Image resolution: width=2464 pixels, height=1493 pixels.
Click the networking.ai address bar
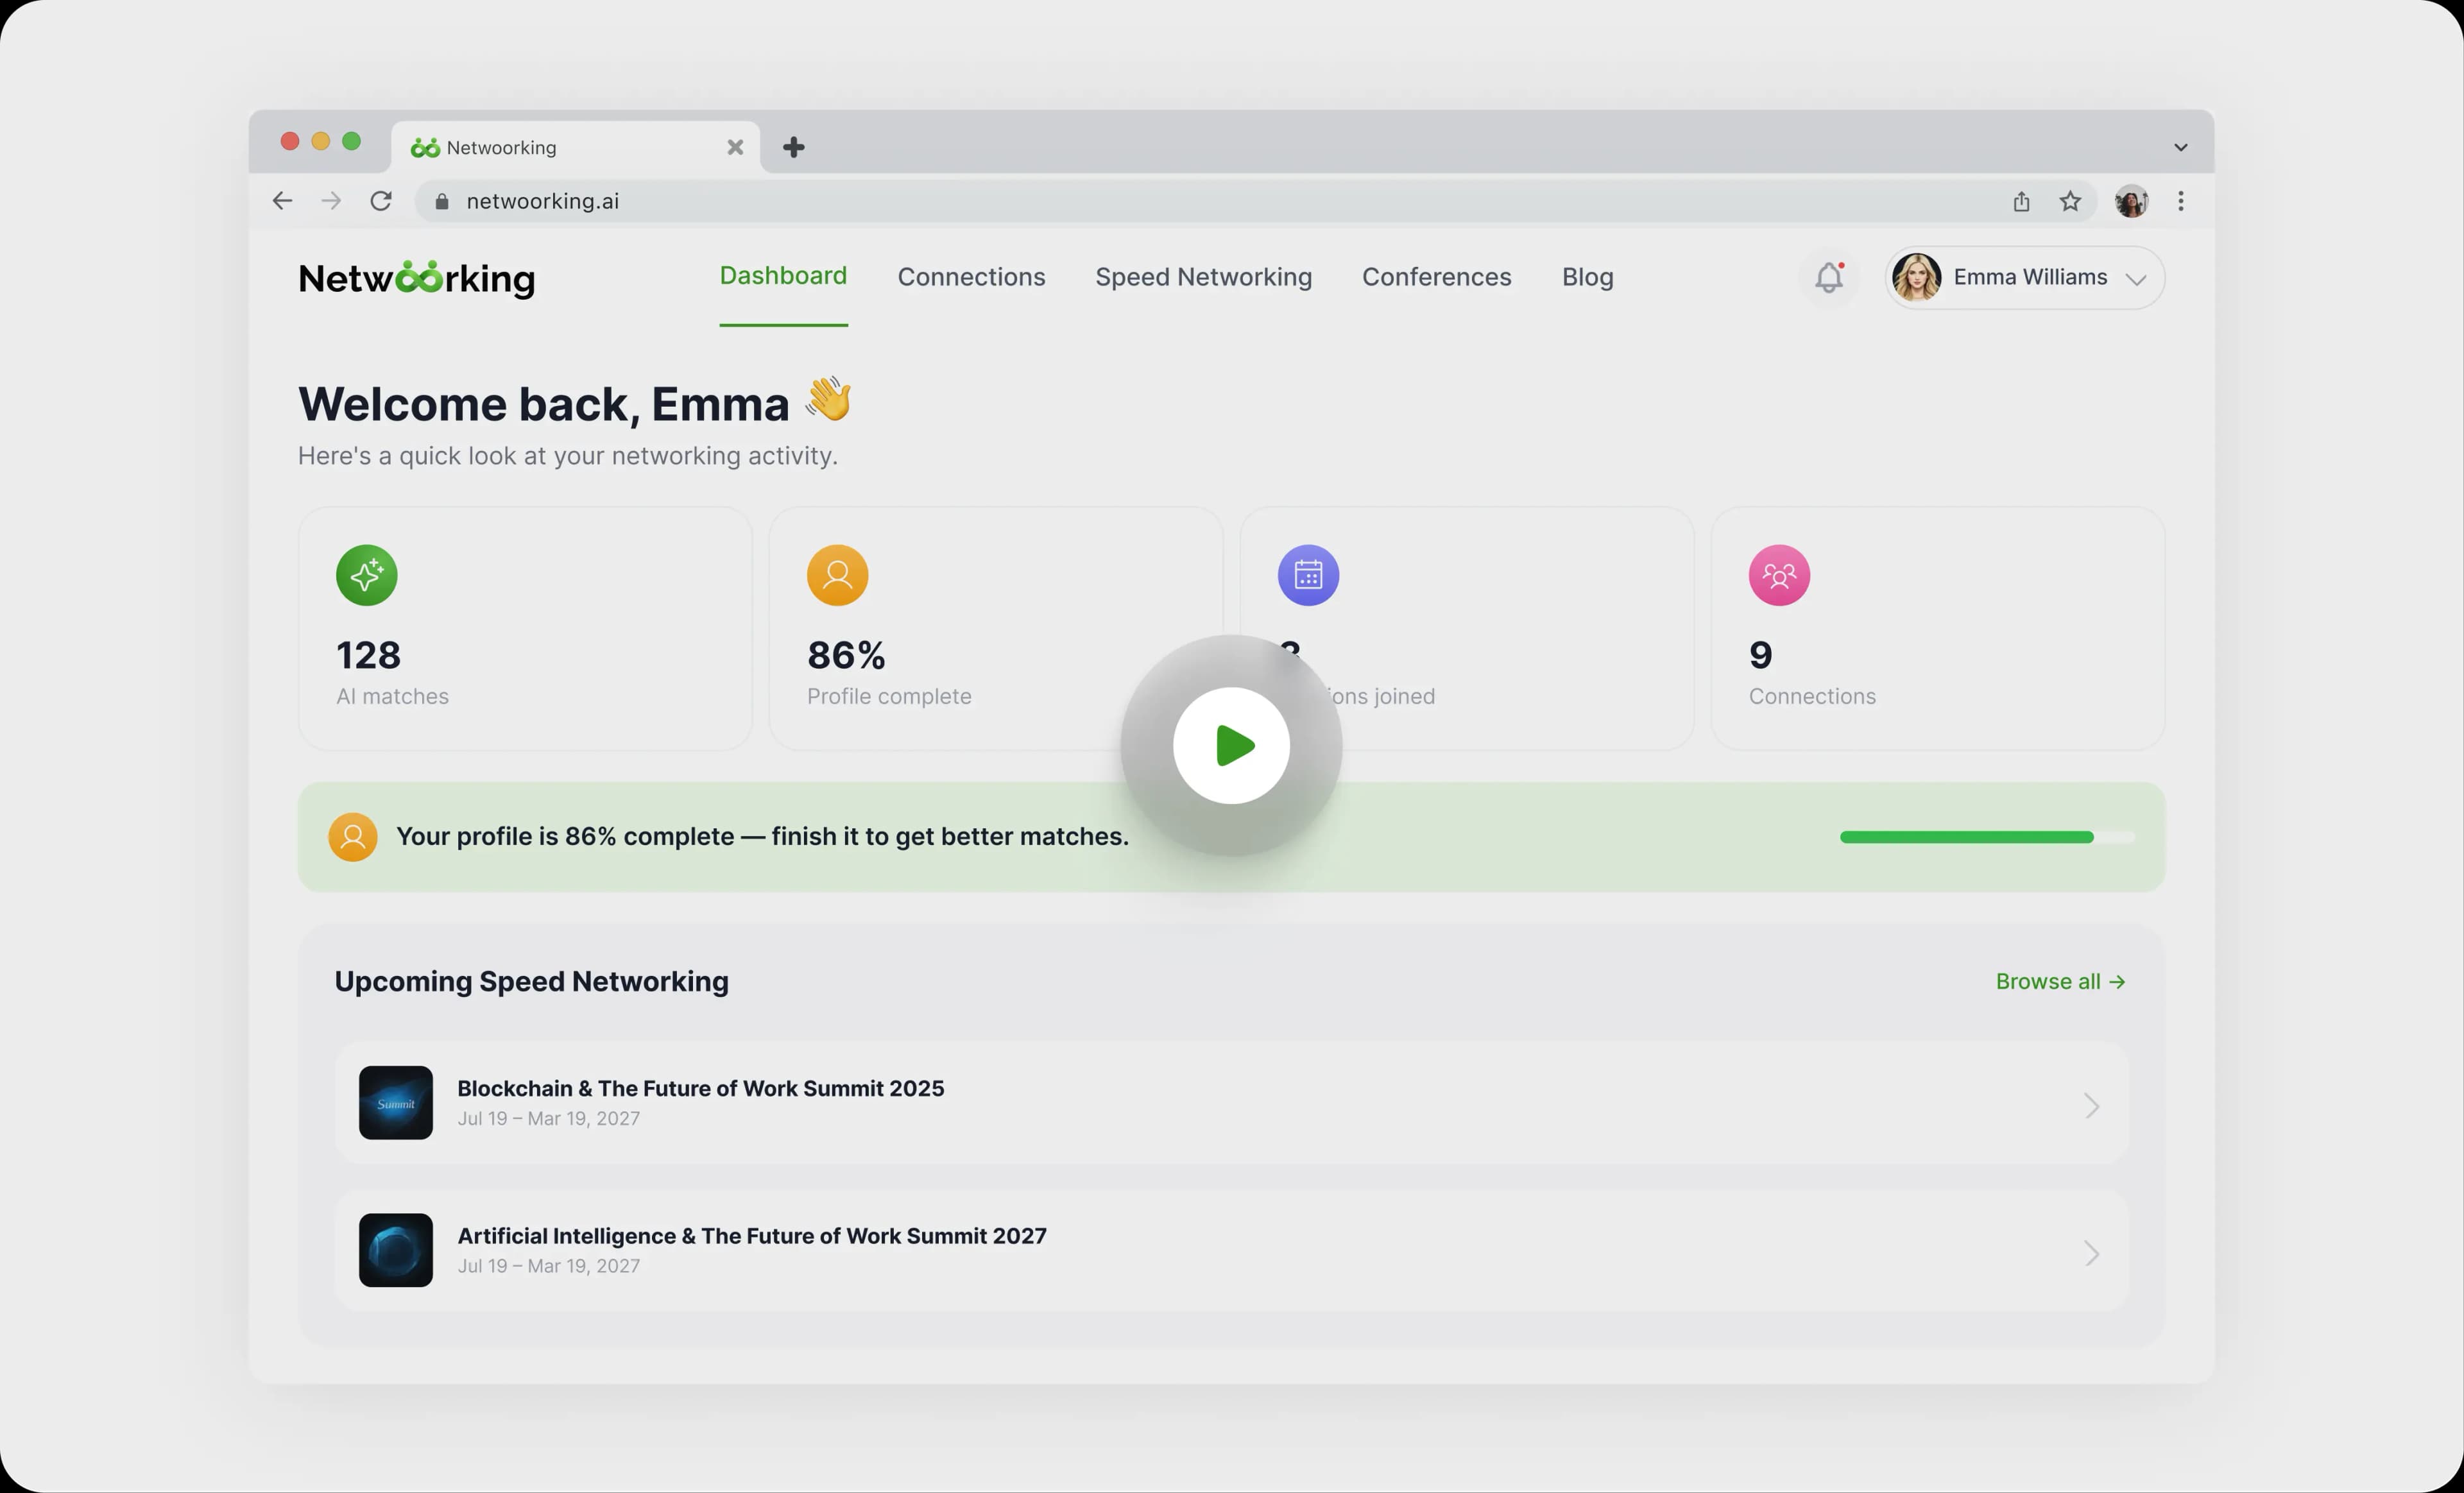pyautogui.click(x=1255, y=201)
